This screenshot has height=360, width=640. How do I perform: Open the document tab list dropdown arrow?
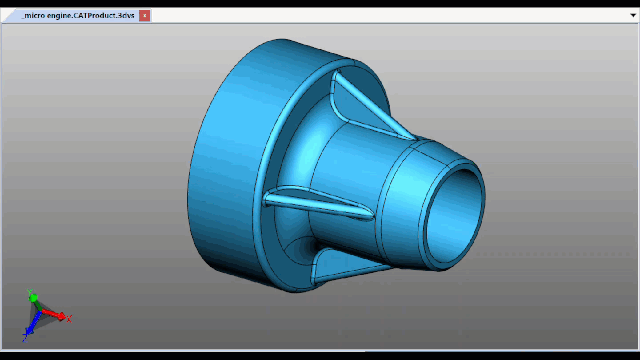(x=633, y=16)
